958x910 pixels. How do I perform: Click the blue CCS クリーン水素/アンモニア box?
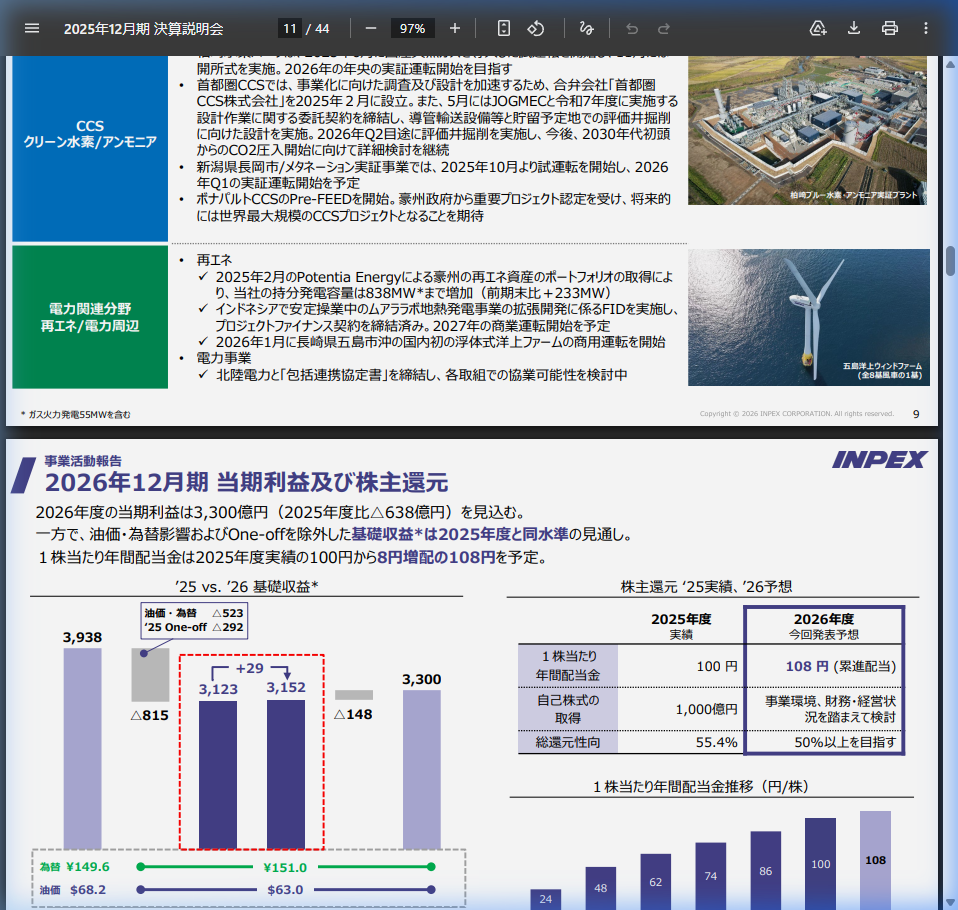tap(90, 149)
